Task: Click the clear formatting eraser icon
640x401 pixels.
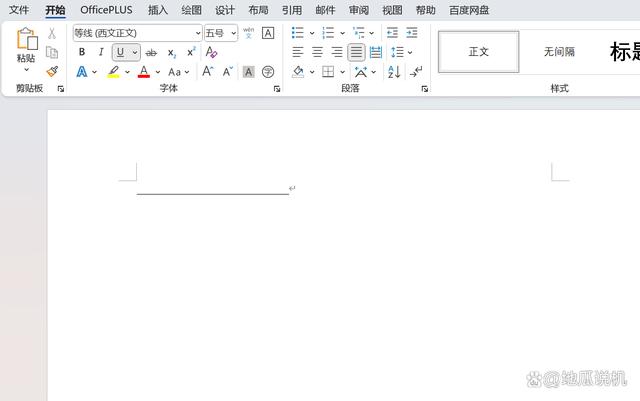Action: pos(211,52)
